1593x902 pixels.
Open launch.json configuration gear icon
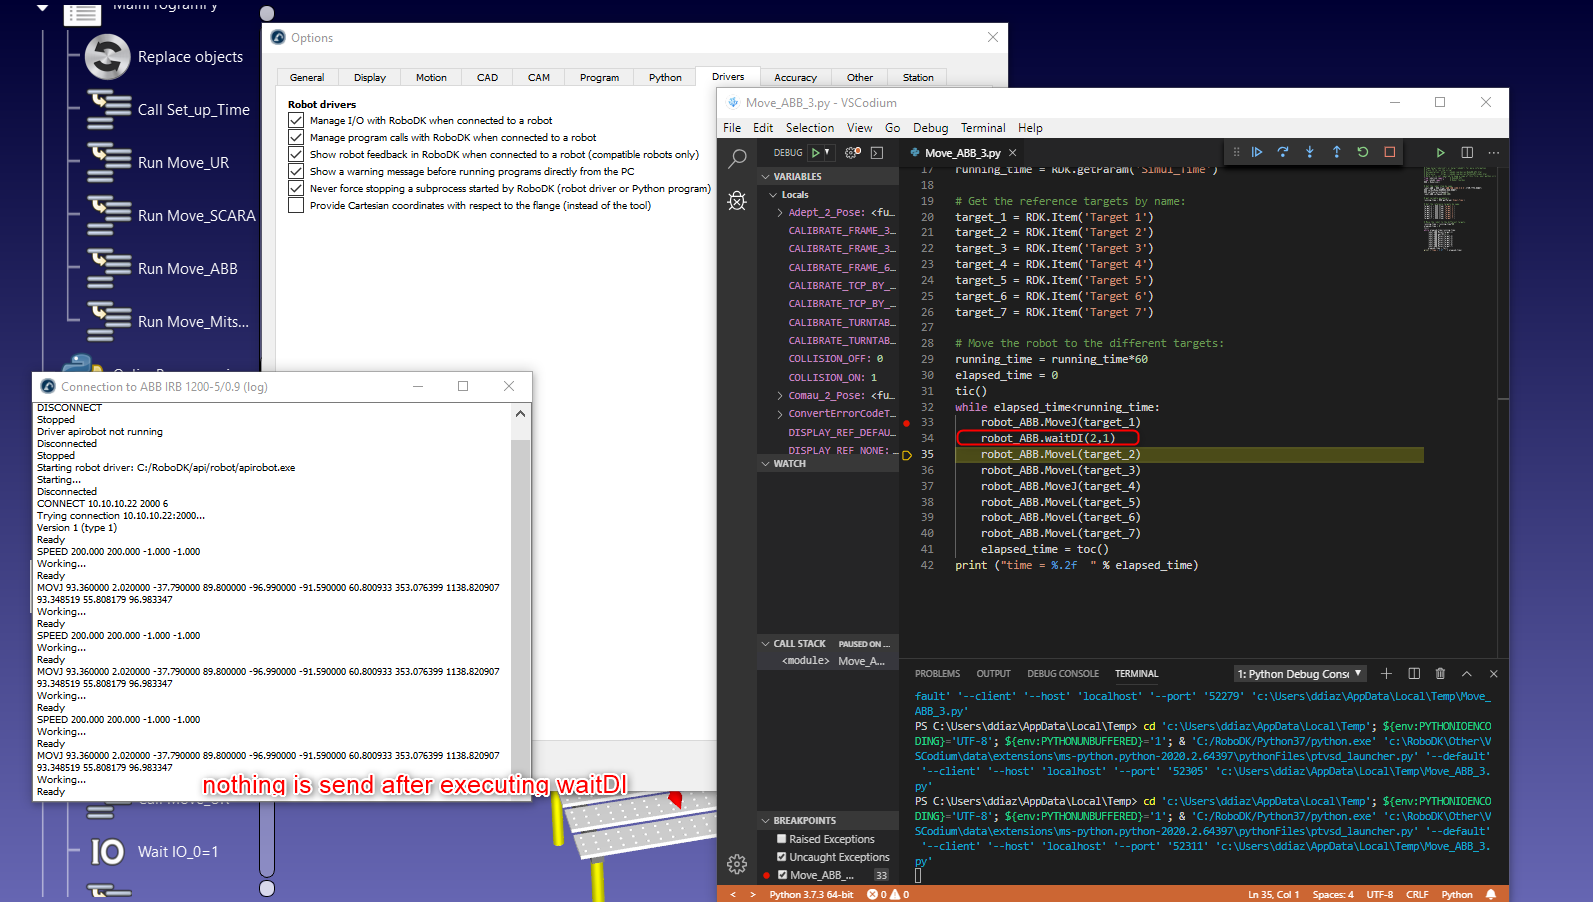tap(853, 153)
